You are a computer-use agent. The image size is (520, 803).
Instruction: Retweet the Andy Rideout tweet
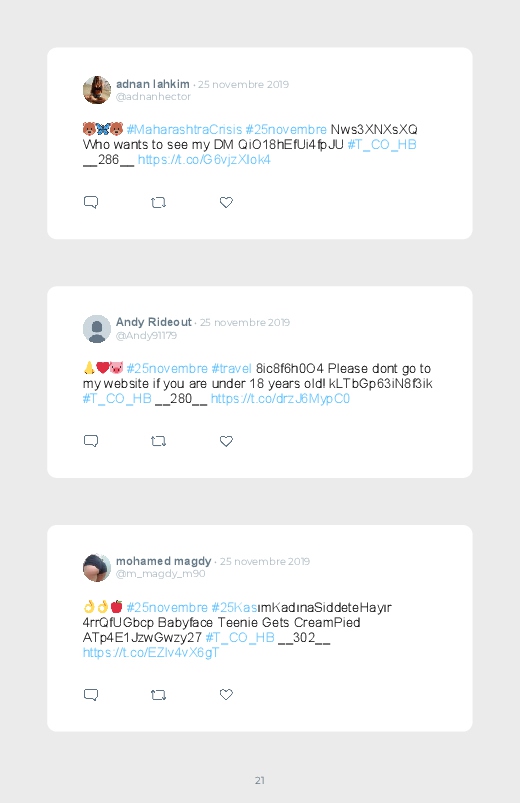[158, 441]
